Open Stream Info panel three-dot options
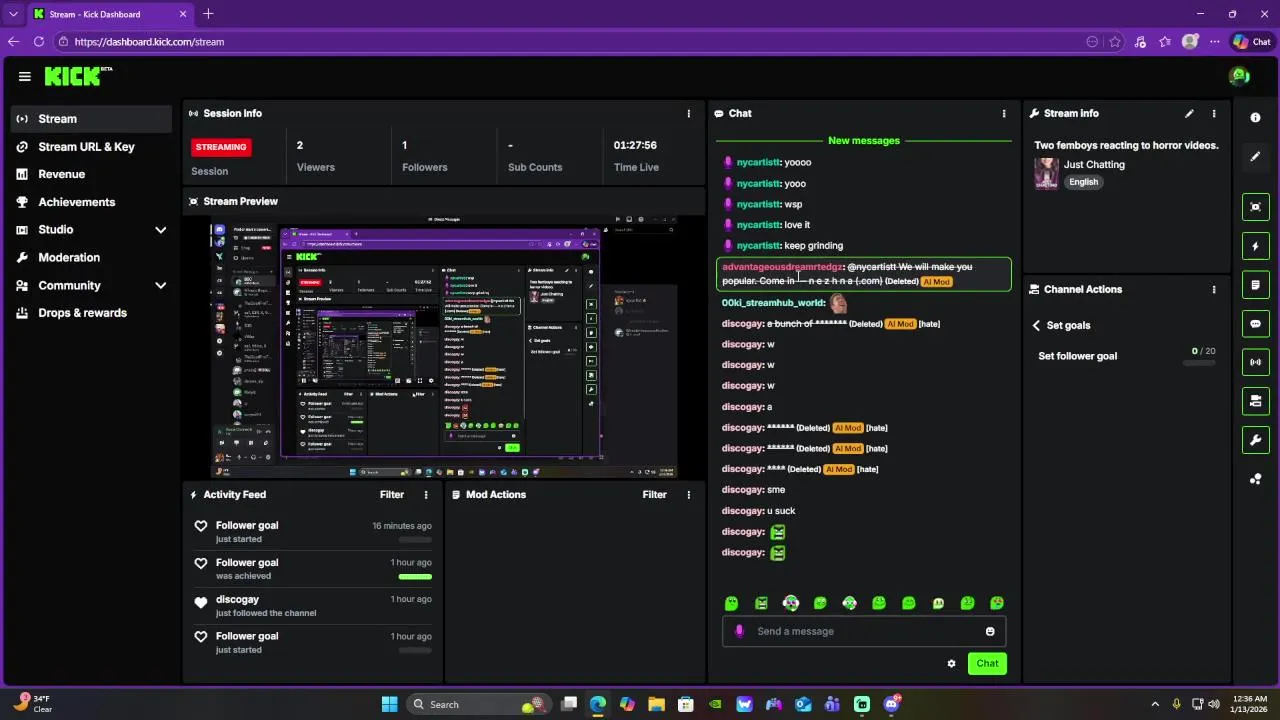Viewport: 1280px width, 720px height. click(1214, 114)
